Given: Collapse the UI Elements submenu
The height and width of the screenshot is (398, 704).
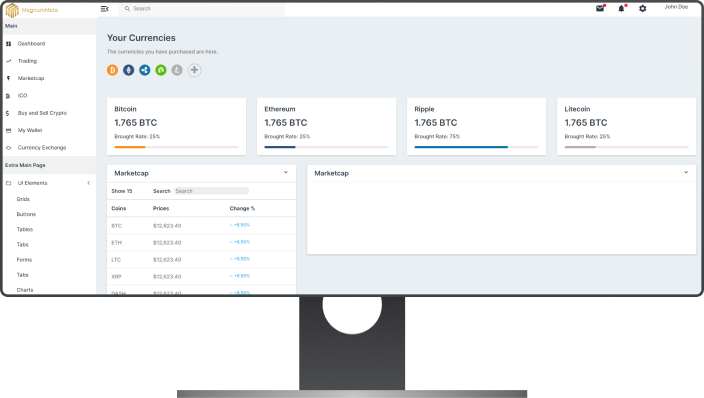Looking at the screenshot, I should [88, 183].
